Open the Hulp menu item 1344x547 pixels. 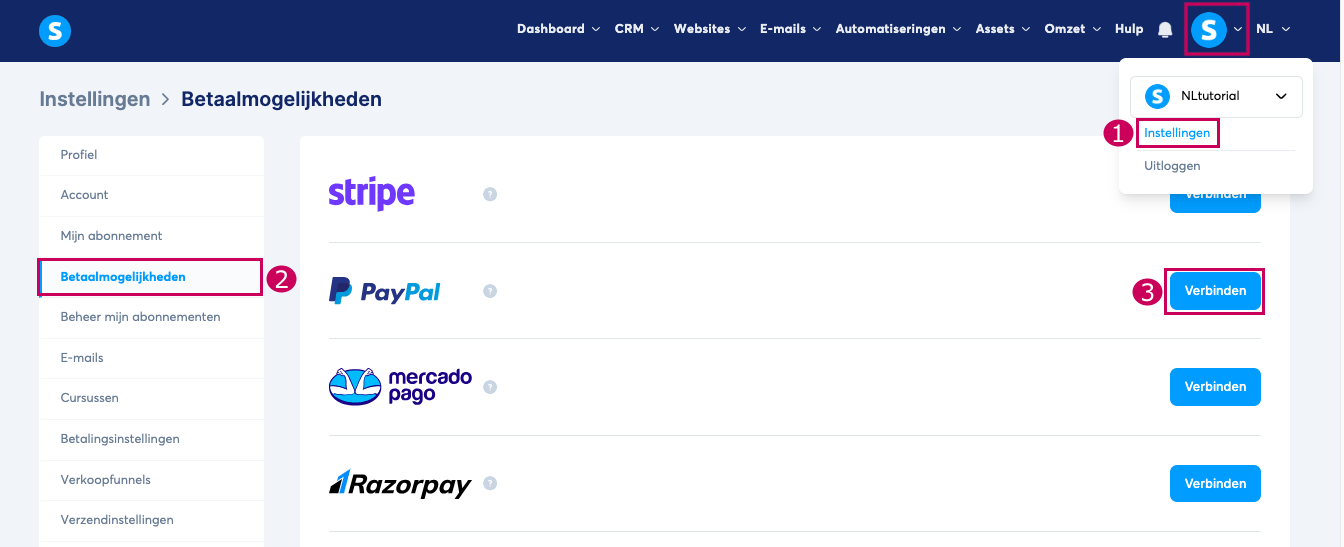click(x=1129, y=29)
